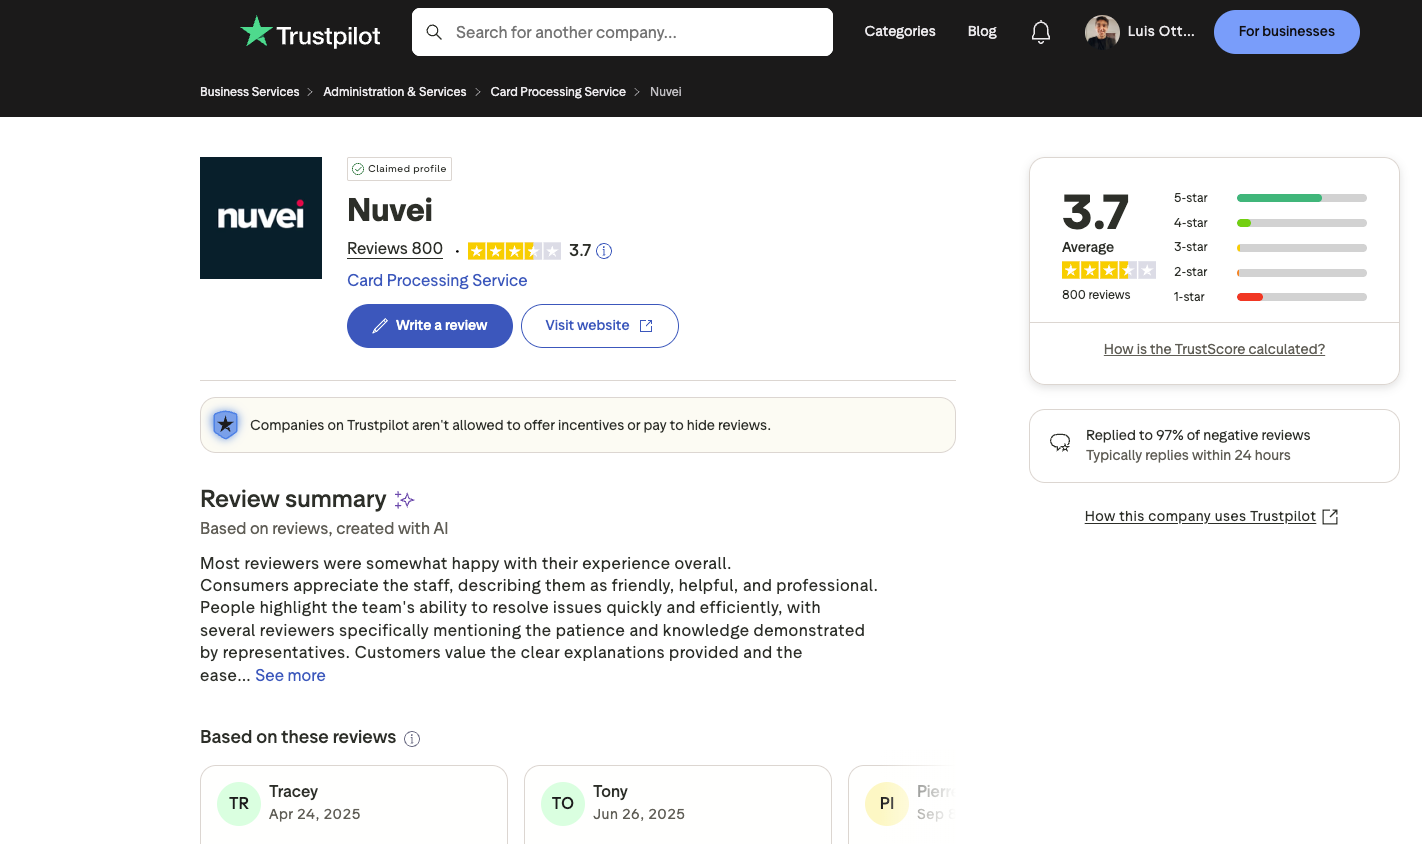Image resolution: width=1422 pixels, height=844 pixels.
Task: Expand the summary with See more
Action: point(290,676)
